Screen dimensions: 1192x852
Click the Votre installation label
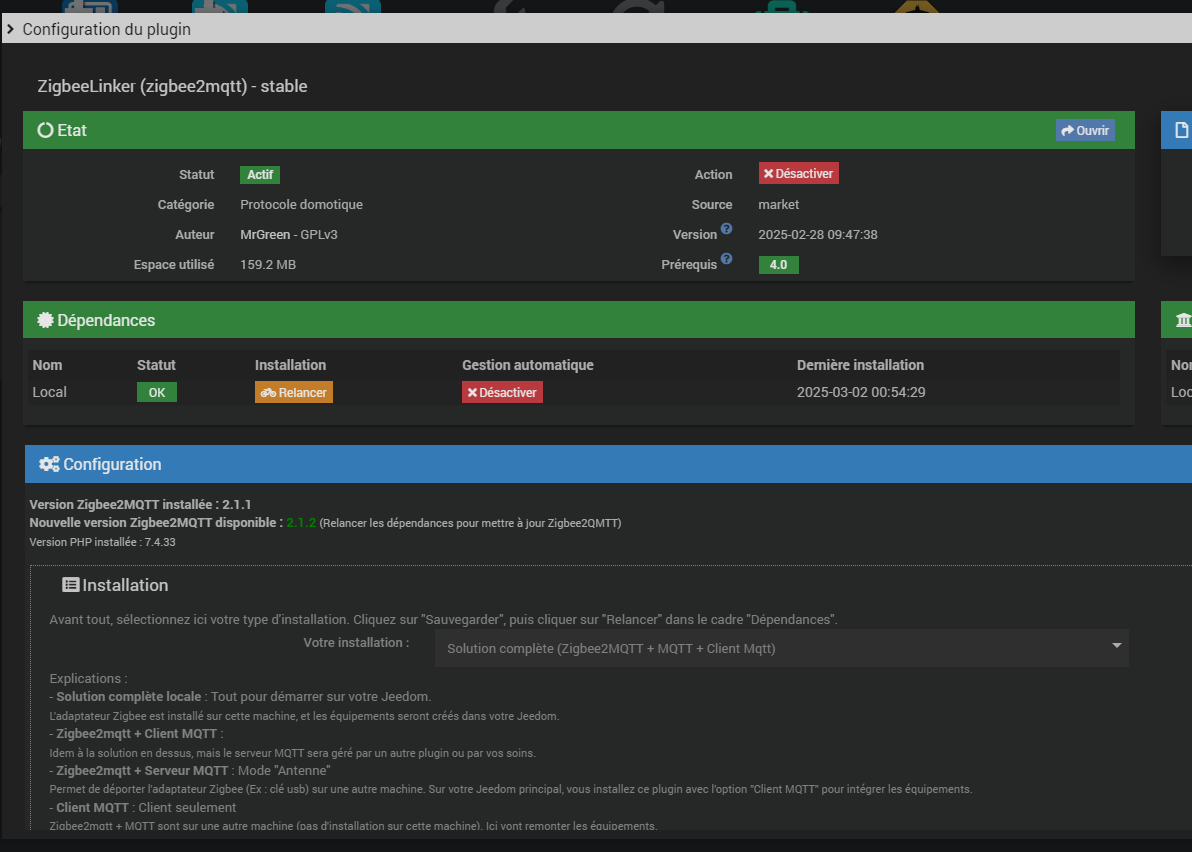pos(357,642)
